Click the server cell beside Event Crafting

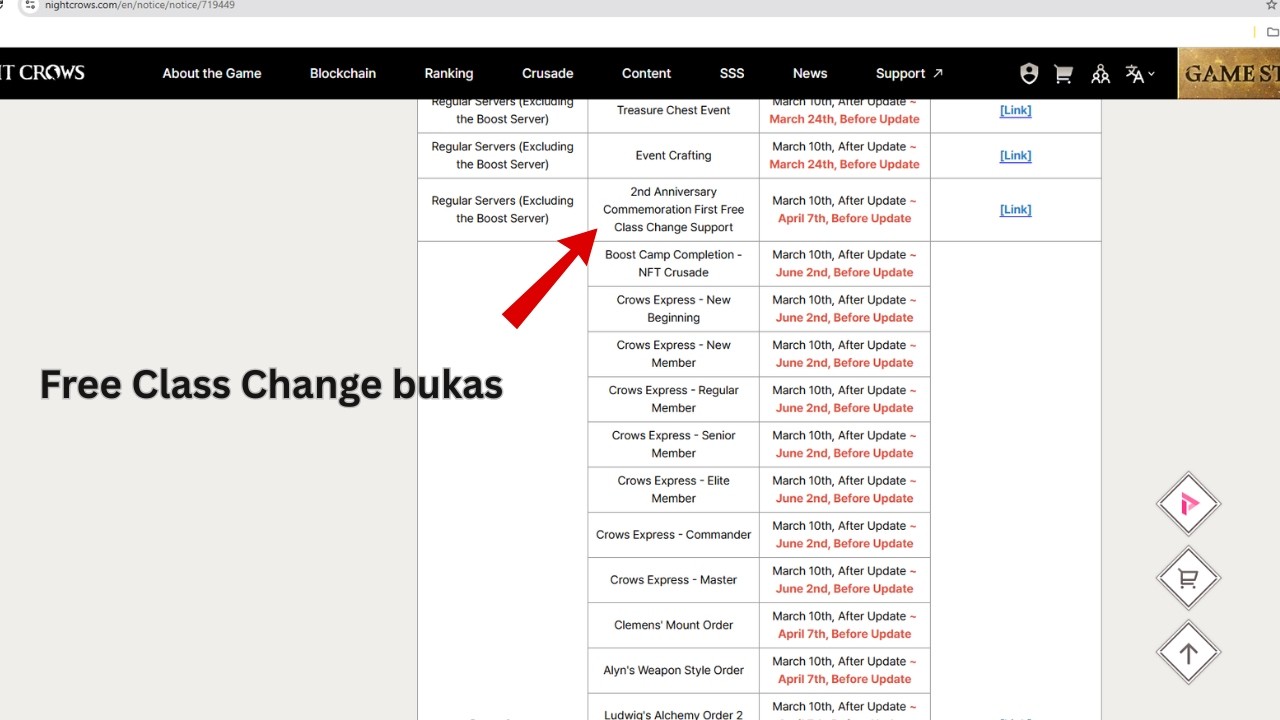coord(503,155)
